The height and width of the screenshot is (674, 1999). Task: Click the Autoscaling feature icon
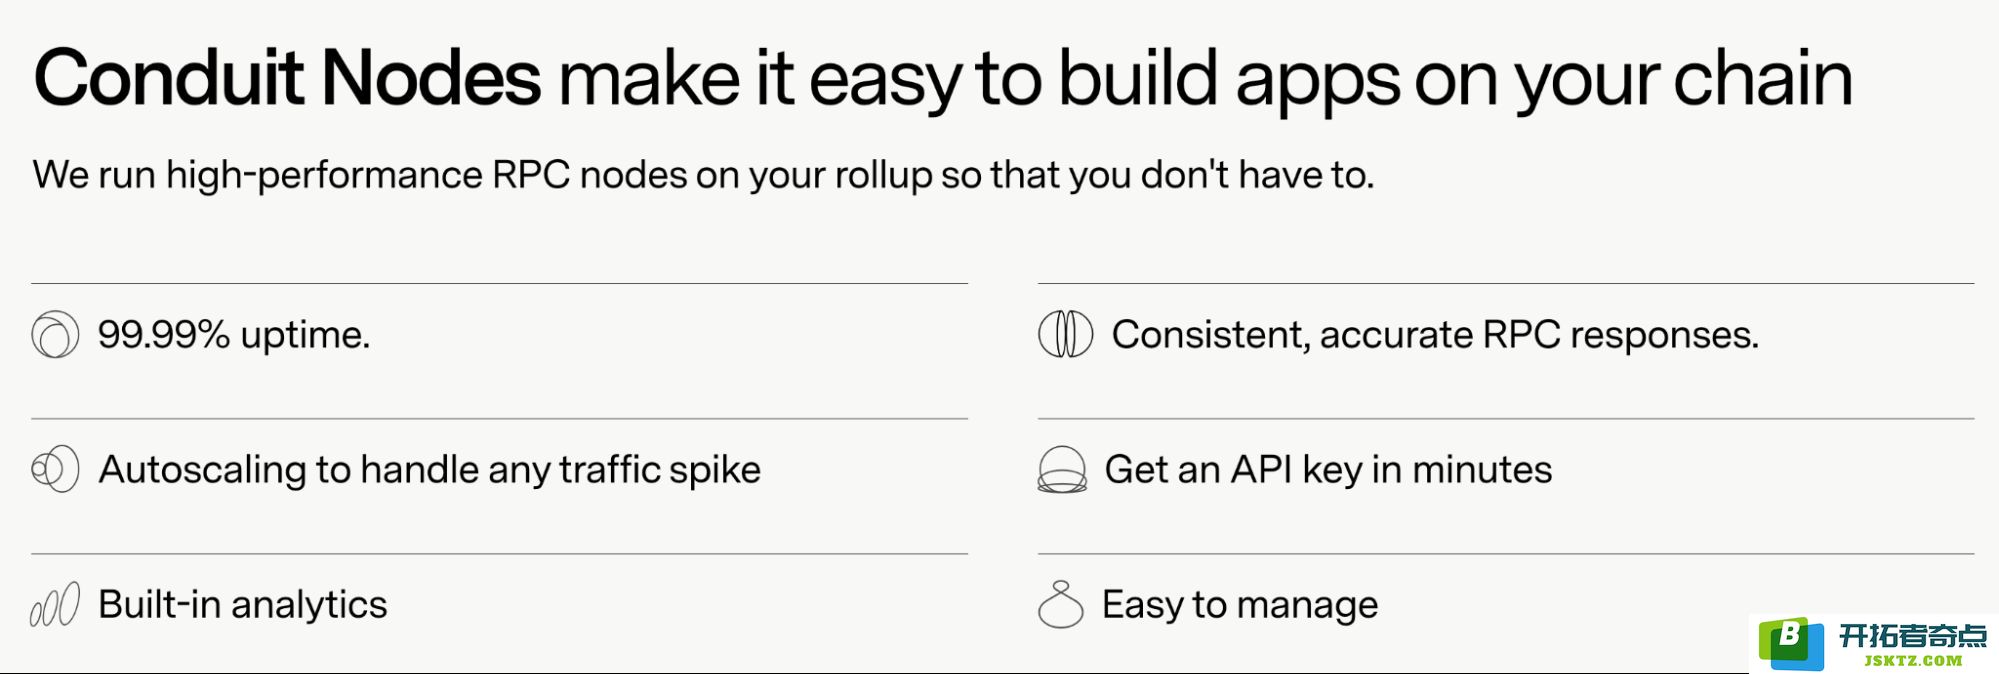click(55, 469)
